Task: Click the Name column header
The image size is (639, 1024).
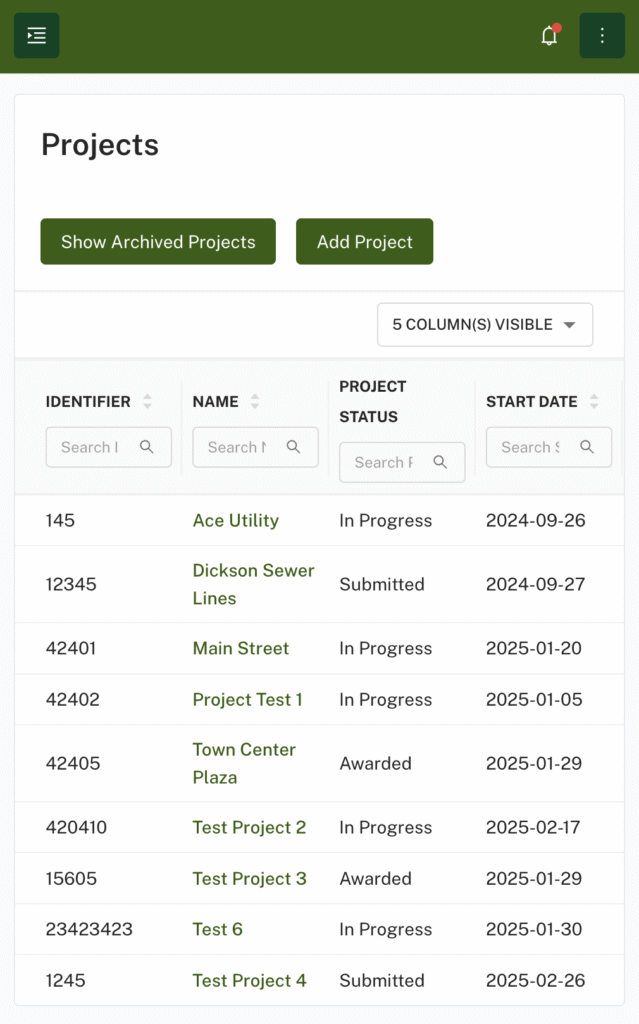Action: (x=216, y=402)
